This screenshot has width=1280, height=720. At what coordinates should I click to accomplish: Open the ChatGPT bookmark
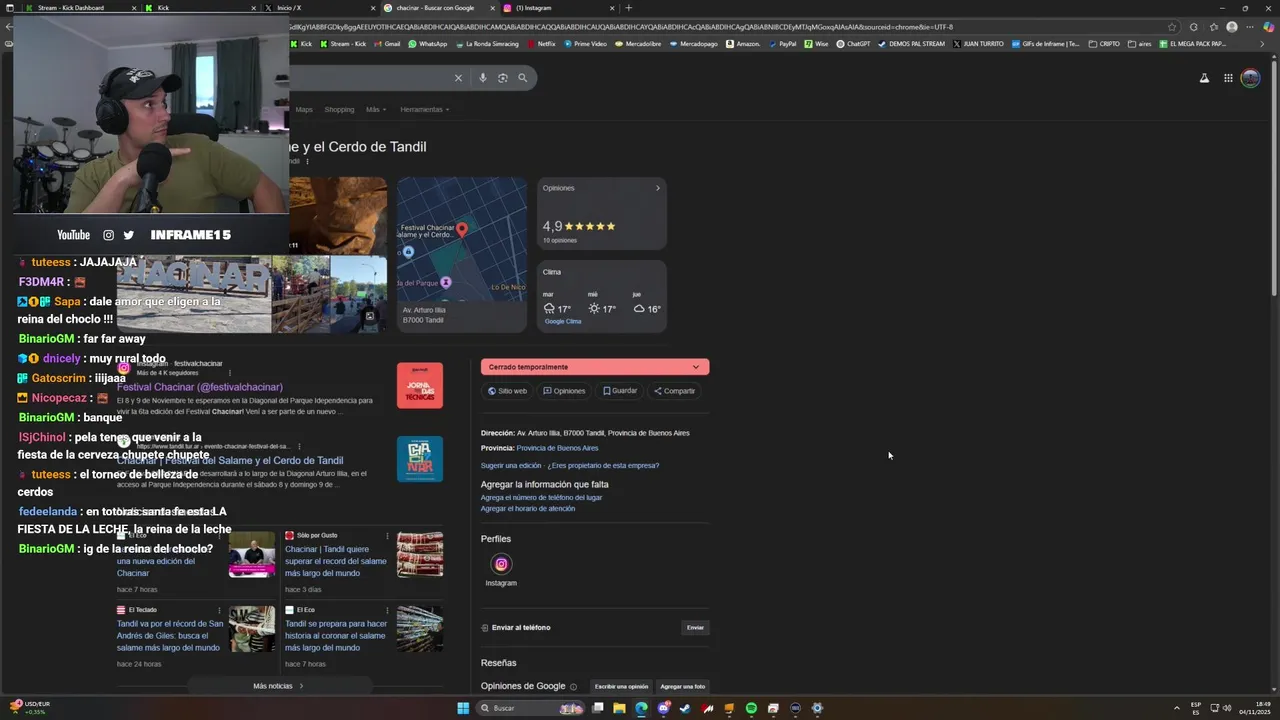pos(853,44)
